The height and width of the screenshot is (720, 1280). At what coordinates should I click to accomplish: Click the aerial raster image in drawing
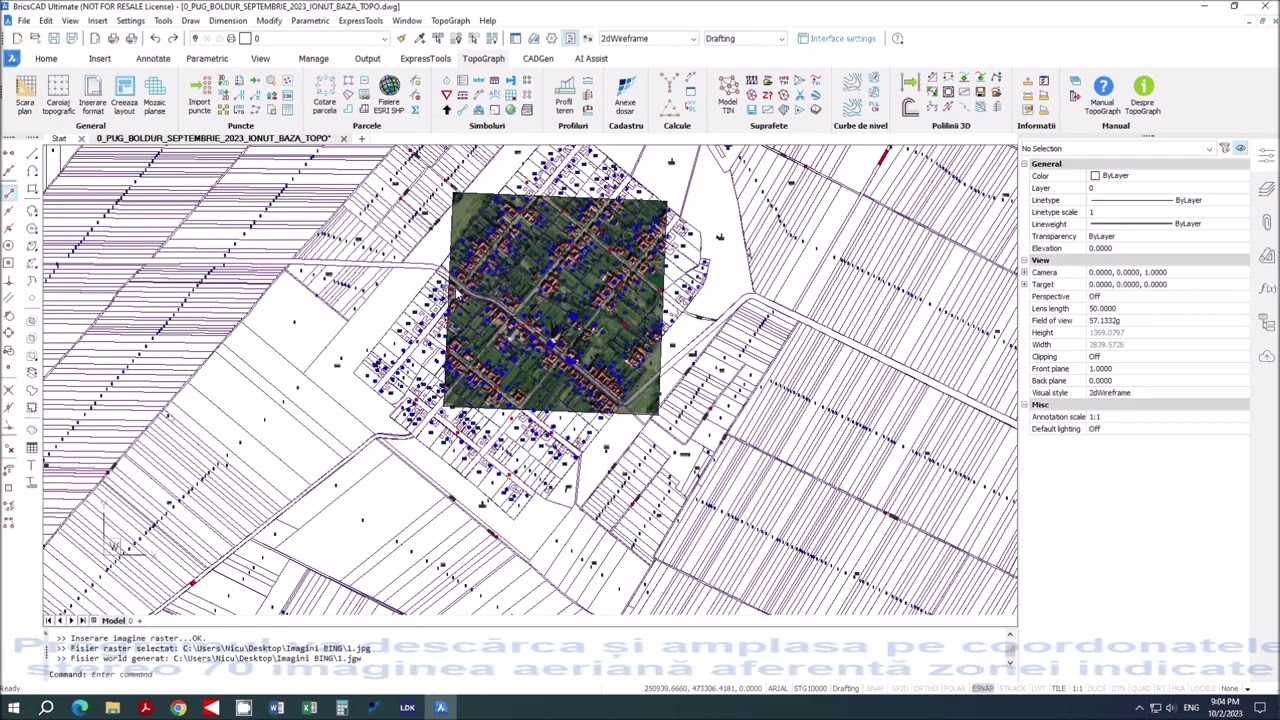pos(556,306)
